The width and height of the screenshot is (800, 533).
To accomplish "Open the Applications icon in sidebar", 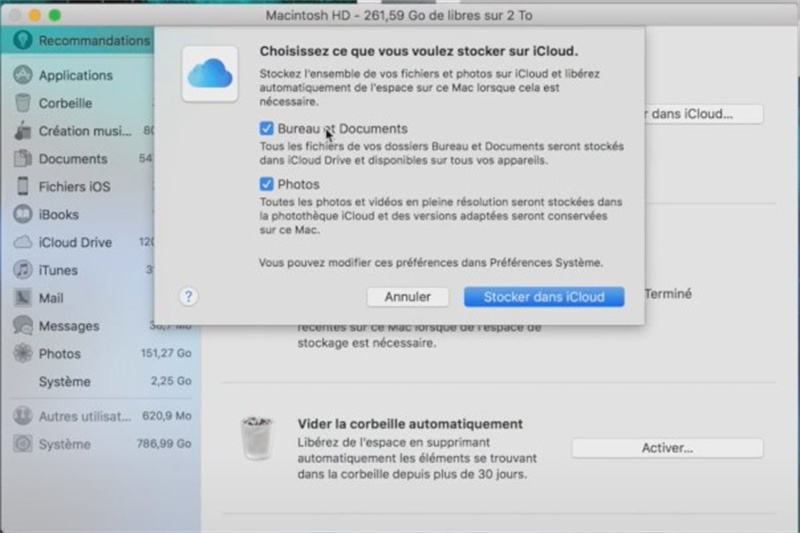I will click(x=22, y=75).
